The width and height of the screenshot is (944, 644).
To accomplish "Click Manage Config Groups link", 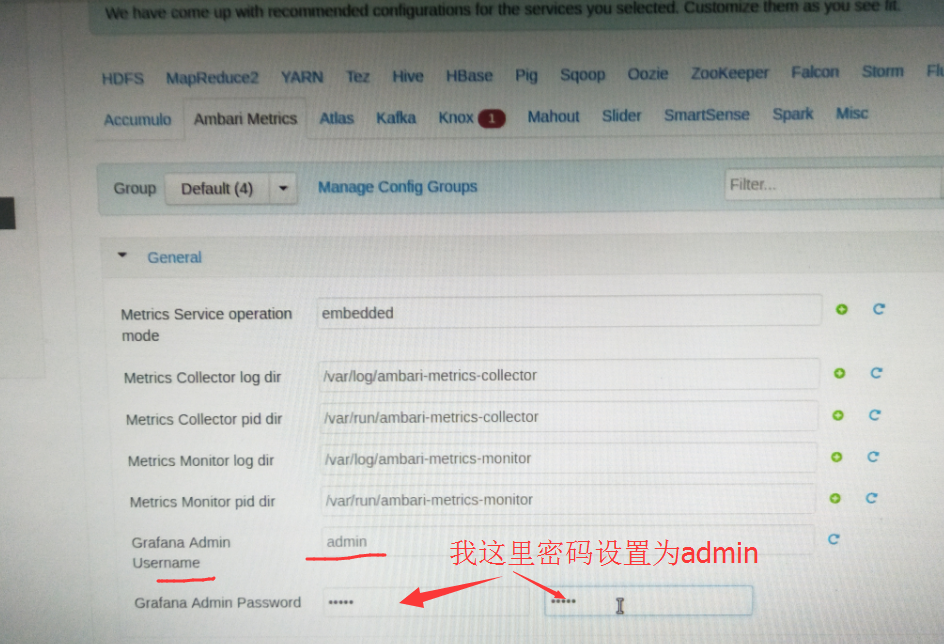I will 397,187.
